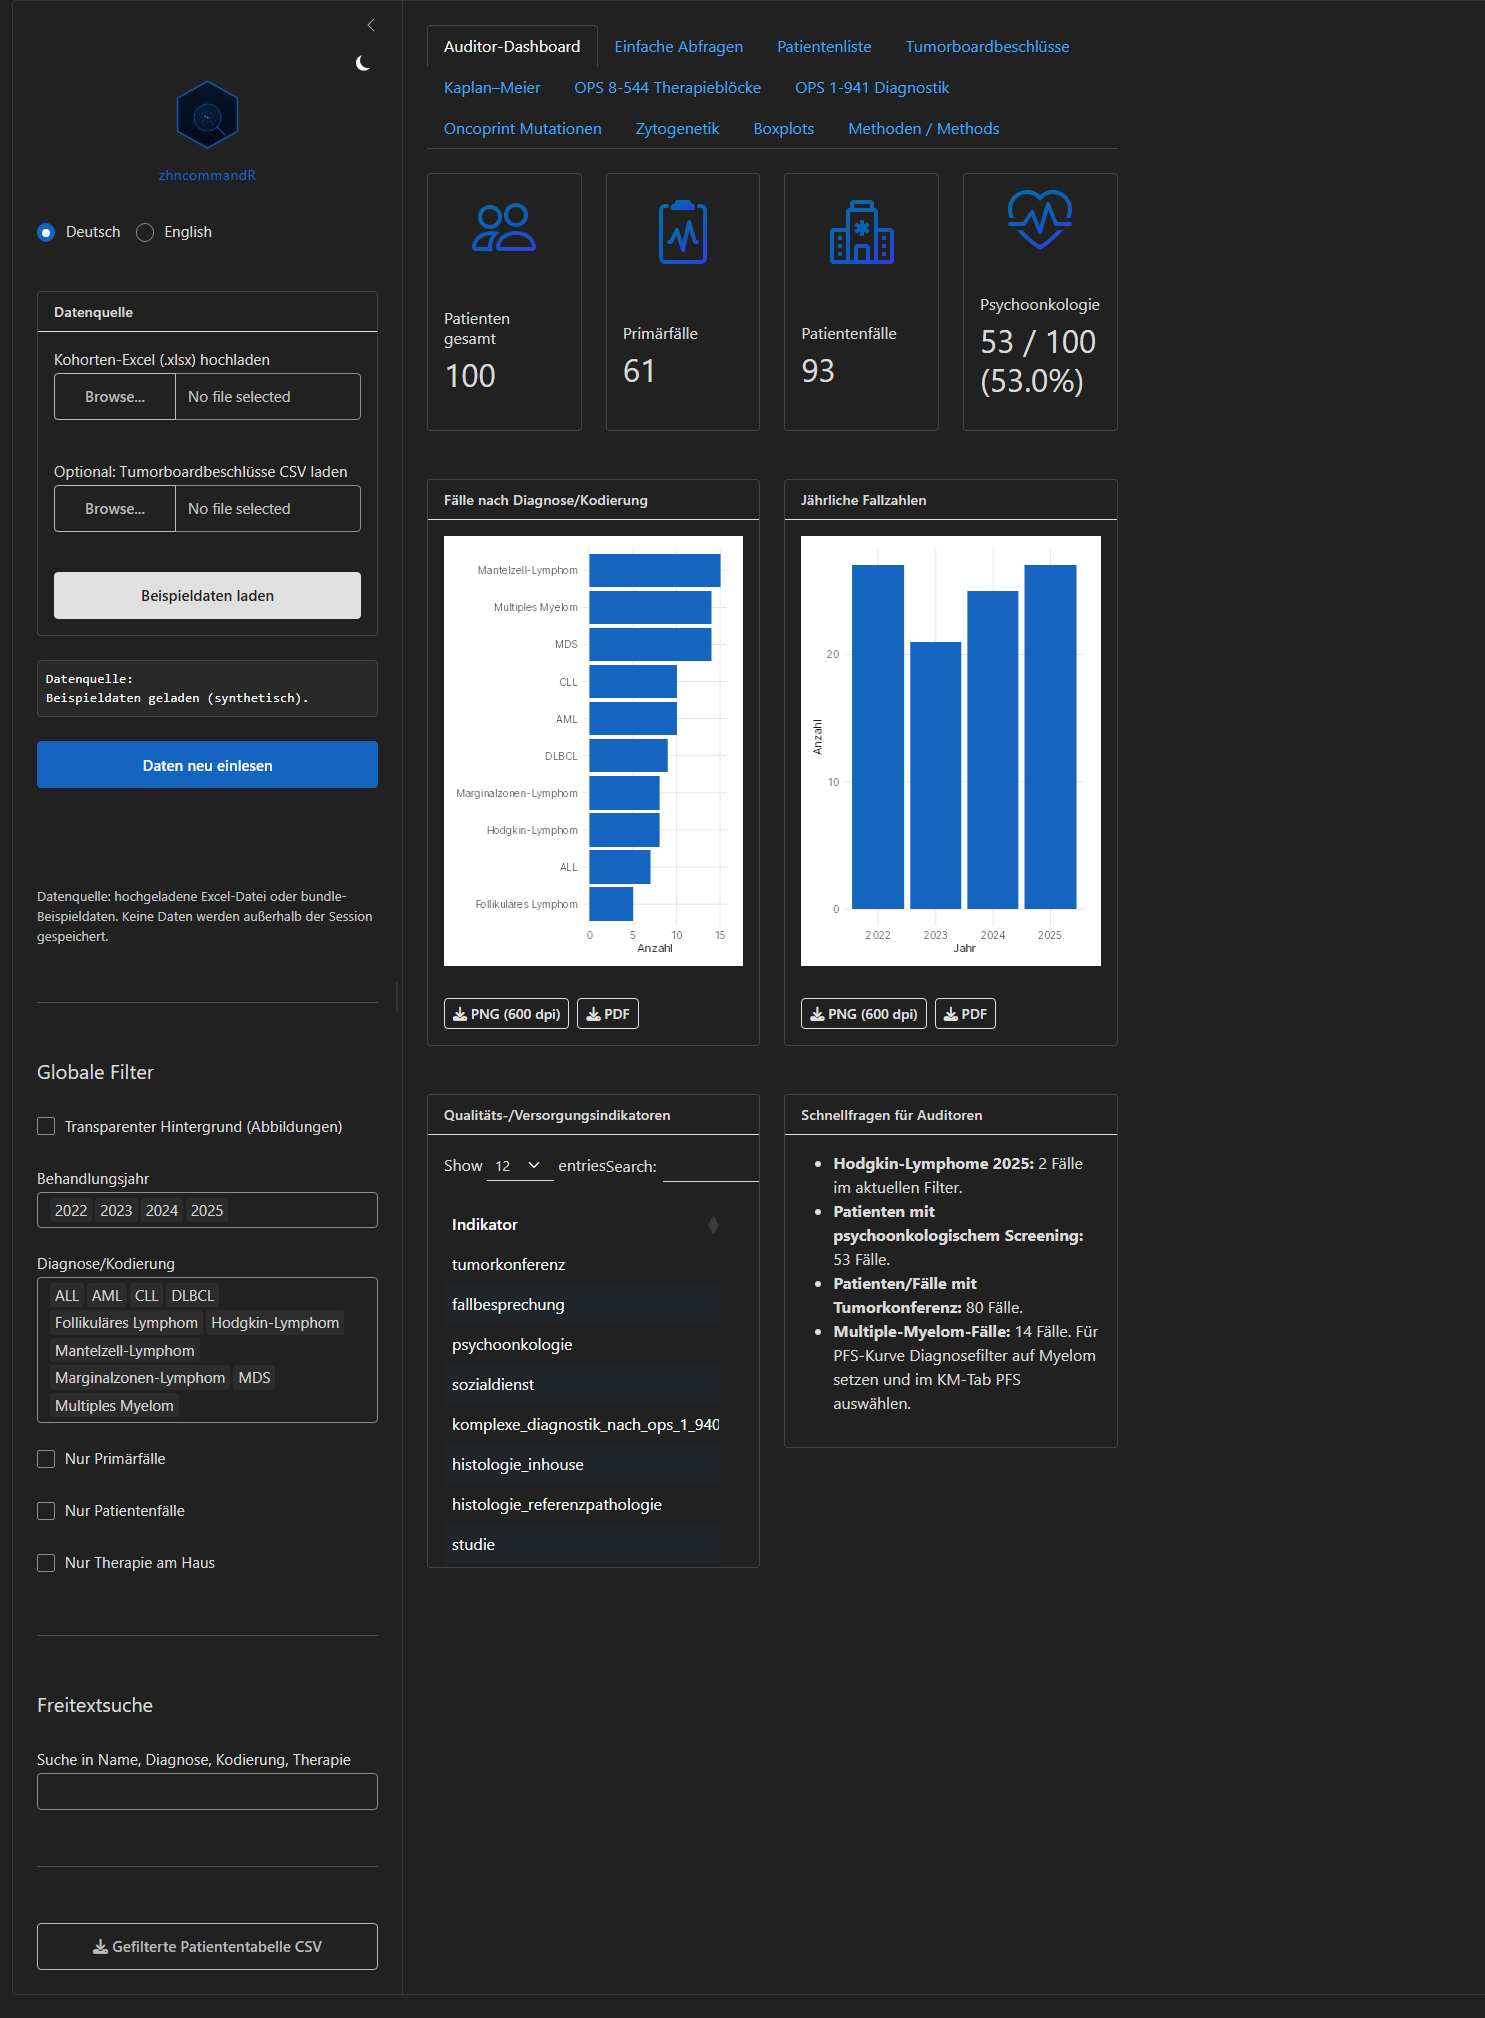Select the 2022 year tag
Viewport: 1485px width, 2018px height.
click(x=71, y=1210)
